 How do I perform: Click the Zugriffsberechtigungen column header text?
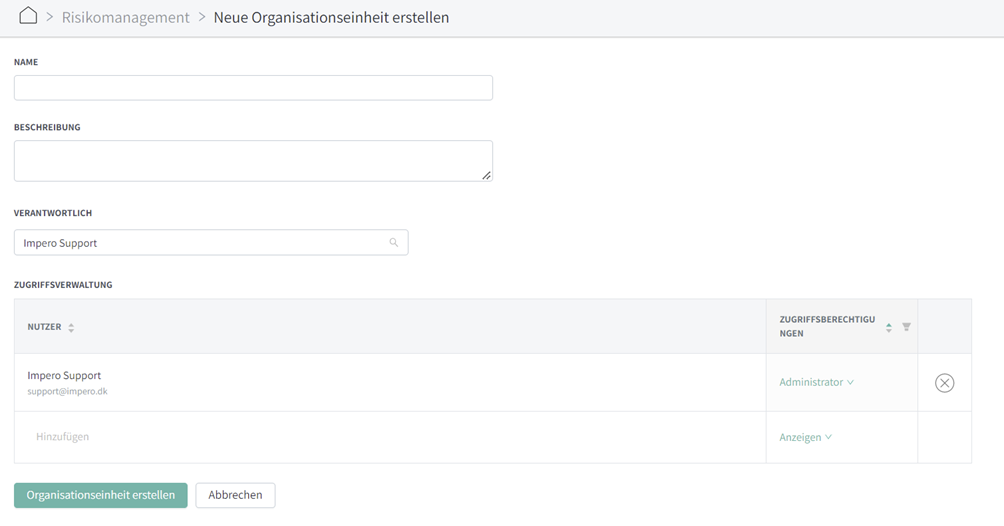[x=827, y=326]
